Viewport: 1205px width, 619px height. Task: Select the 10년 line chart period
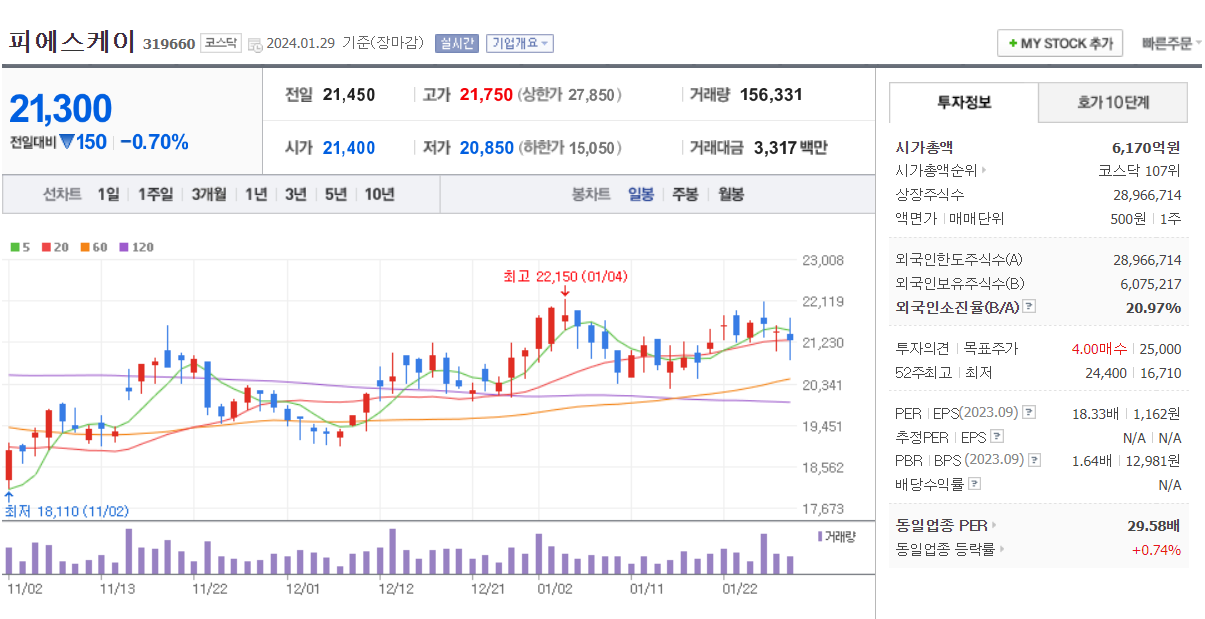point(379,194)
